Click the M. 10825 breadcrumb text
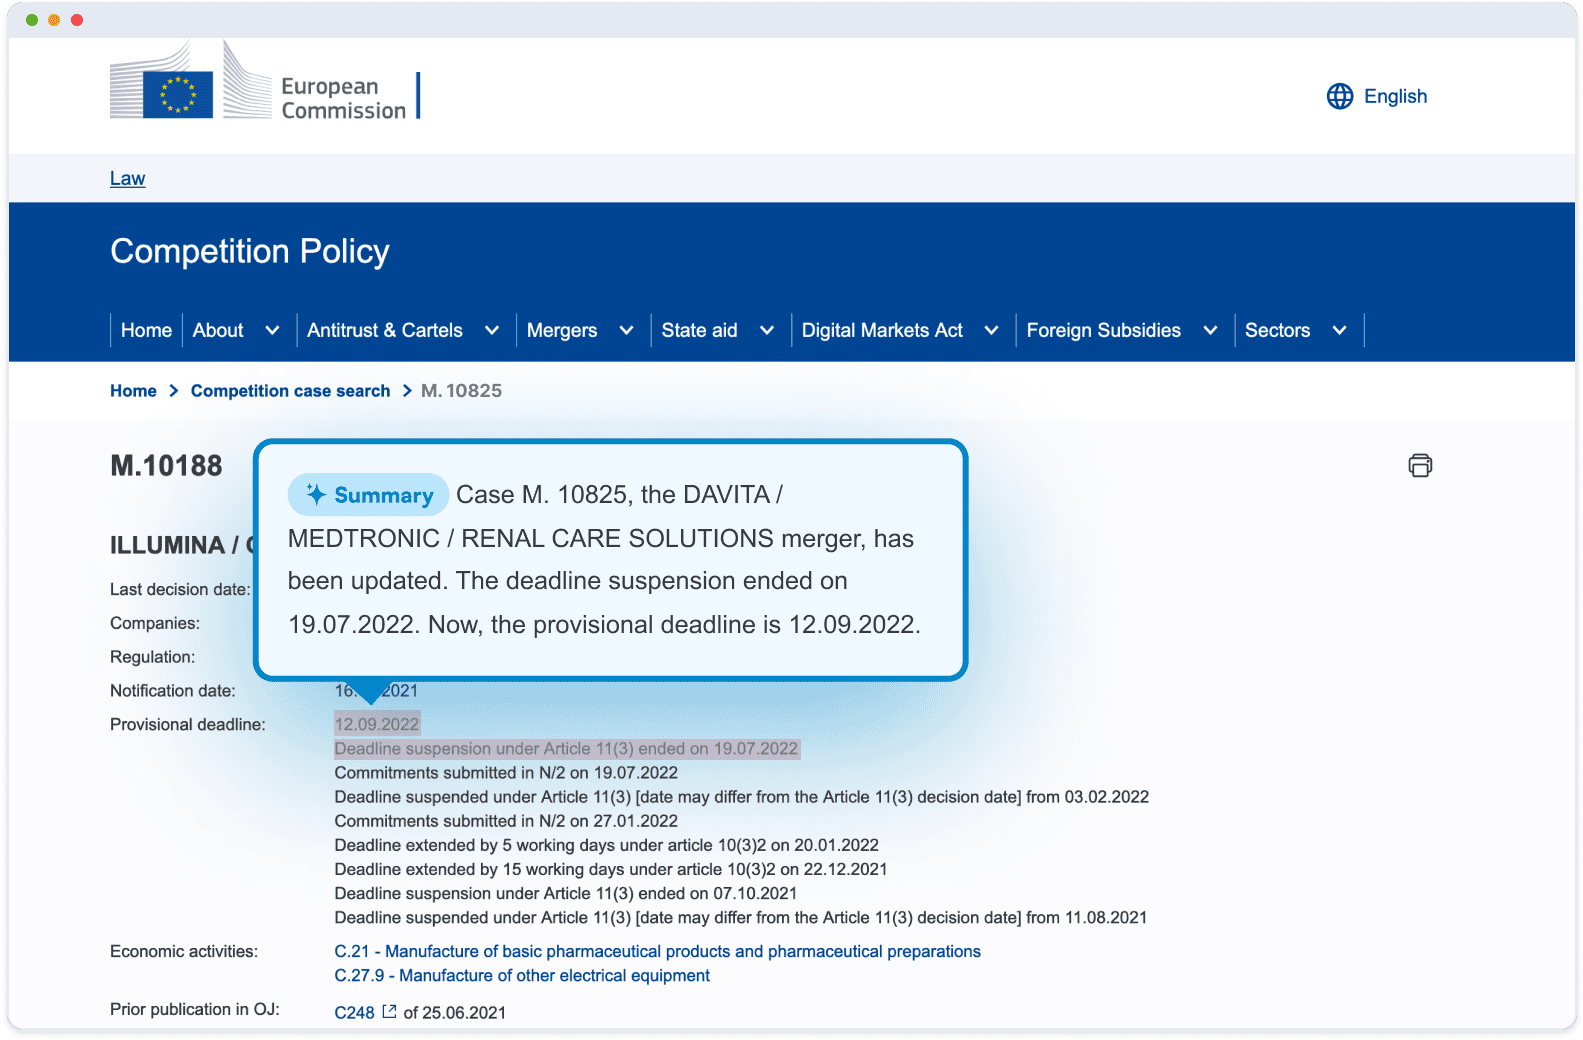Screen dimensions: 1583x1040 [x=461, y=391]
